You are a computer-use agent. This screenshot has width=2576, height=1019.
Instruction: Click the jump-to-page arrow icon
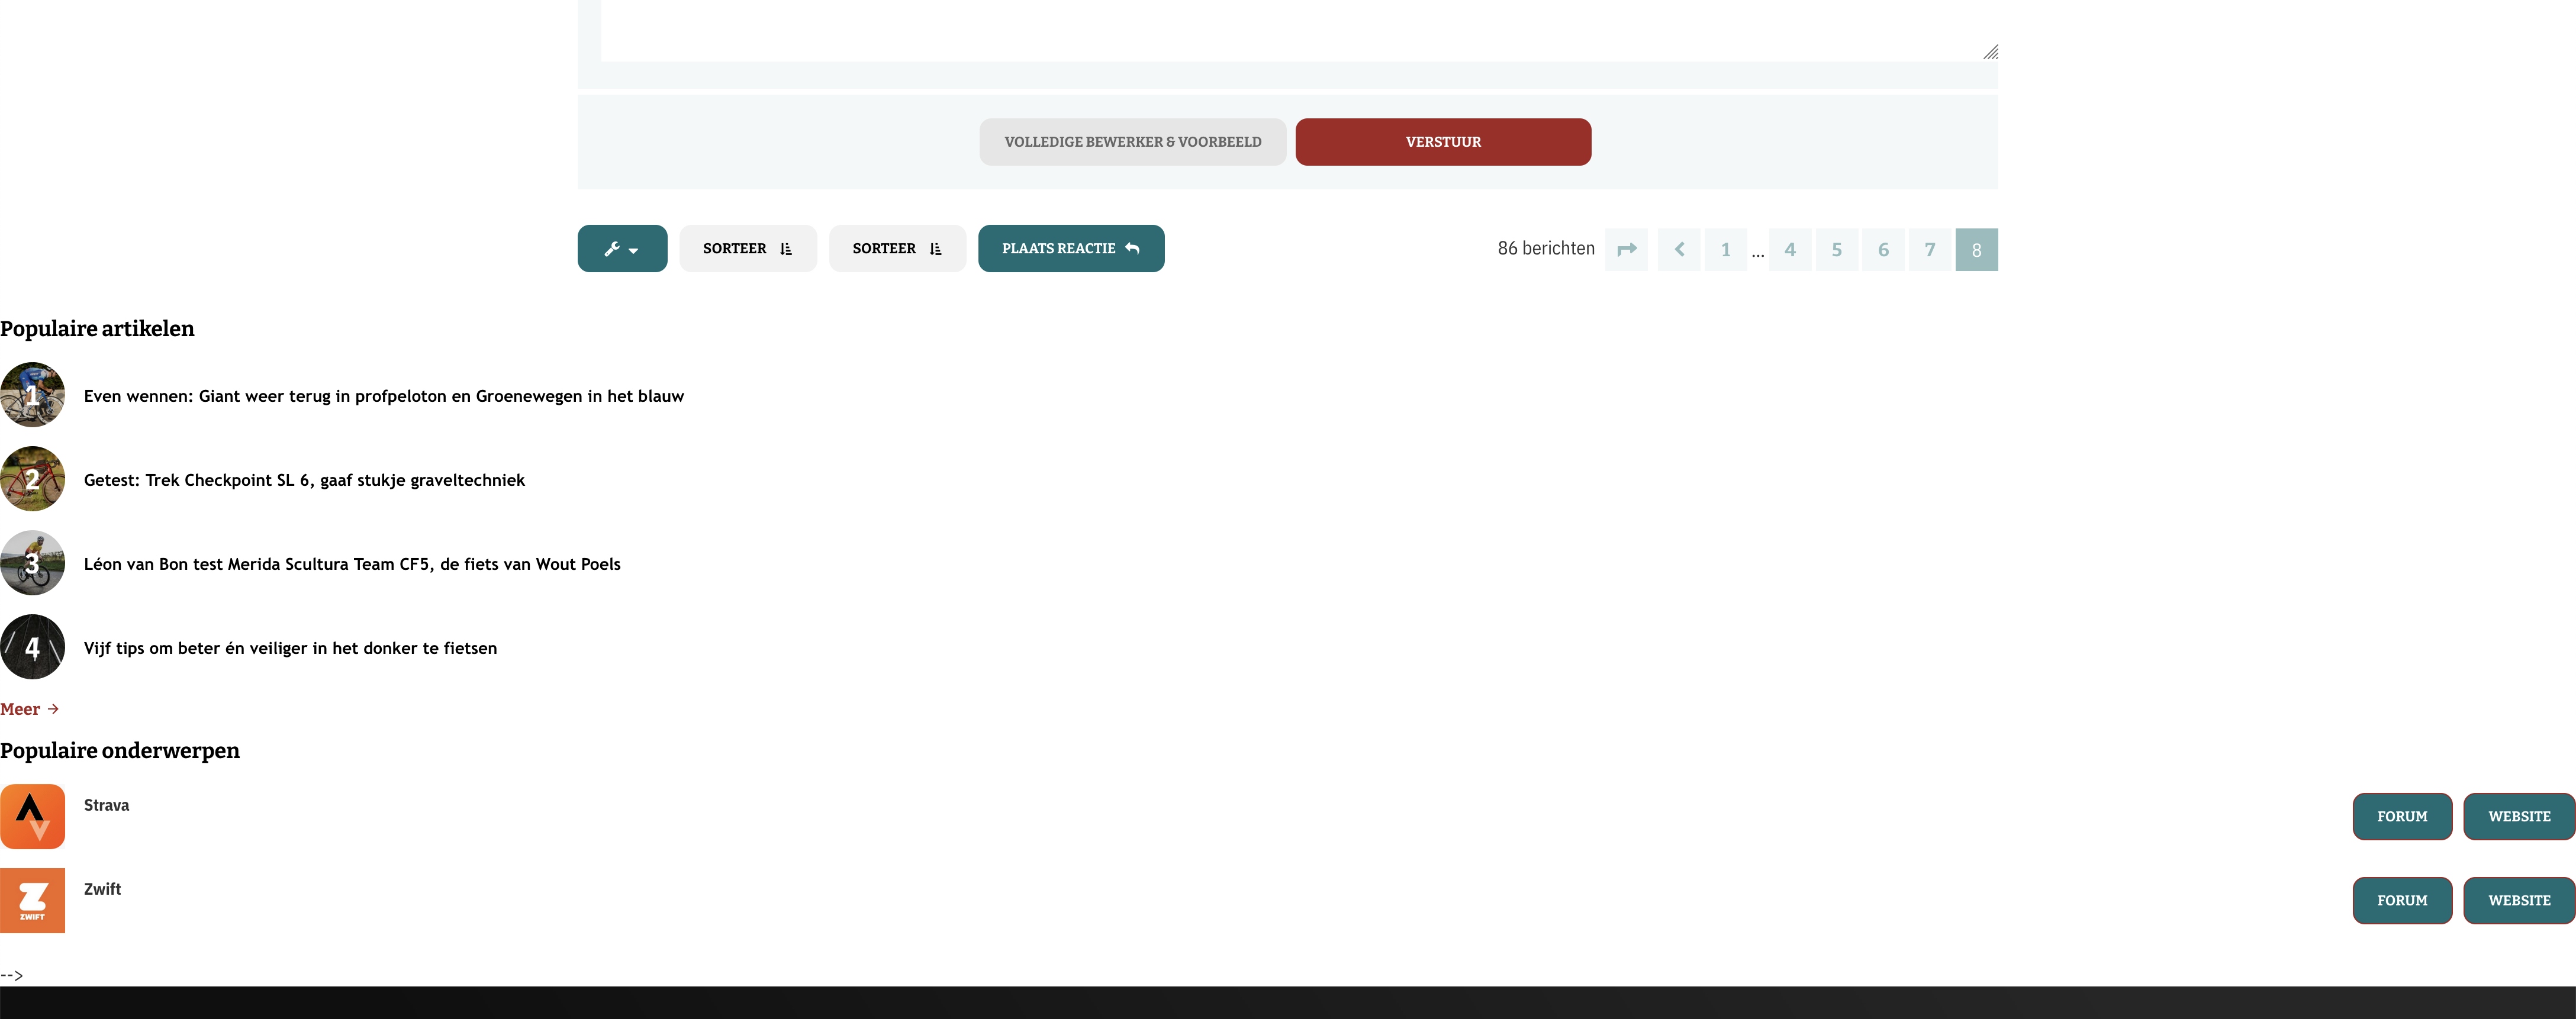[x=1626, y=250]
